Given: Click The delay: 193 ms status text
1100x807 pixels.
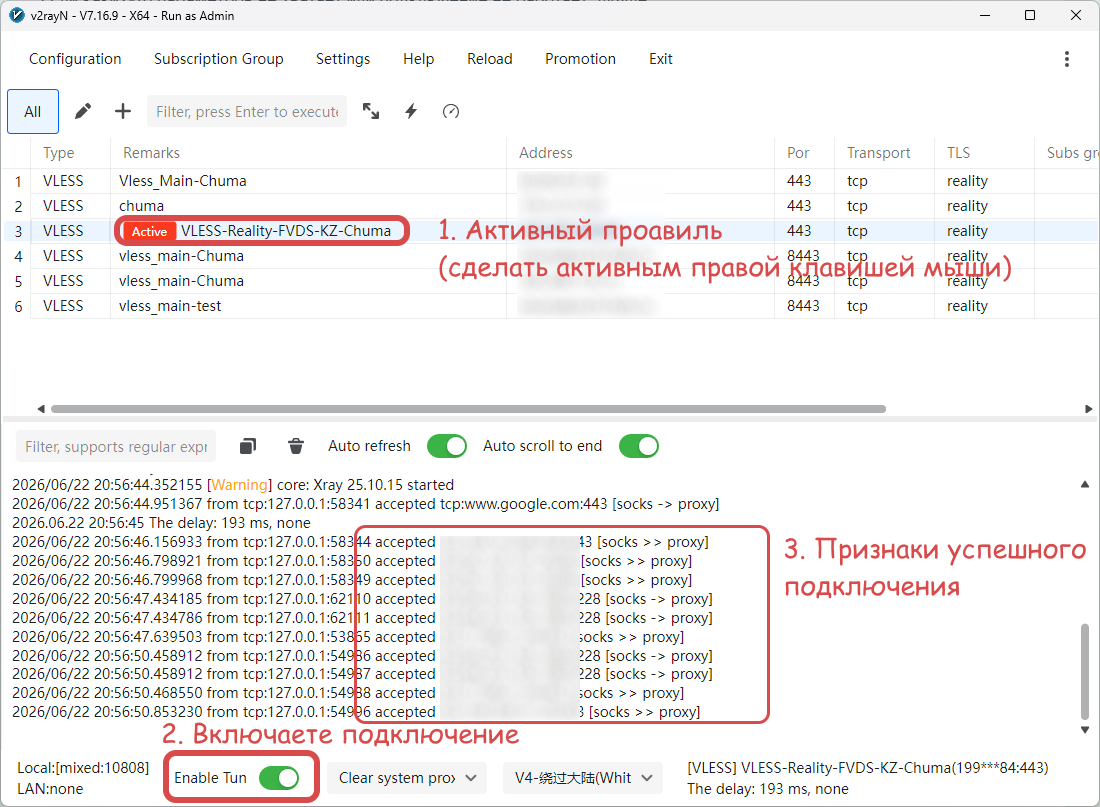Looking at the screenshot, I should [x=767, y=789].
